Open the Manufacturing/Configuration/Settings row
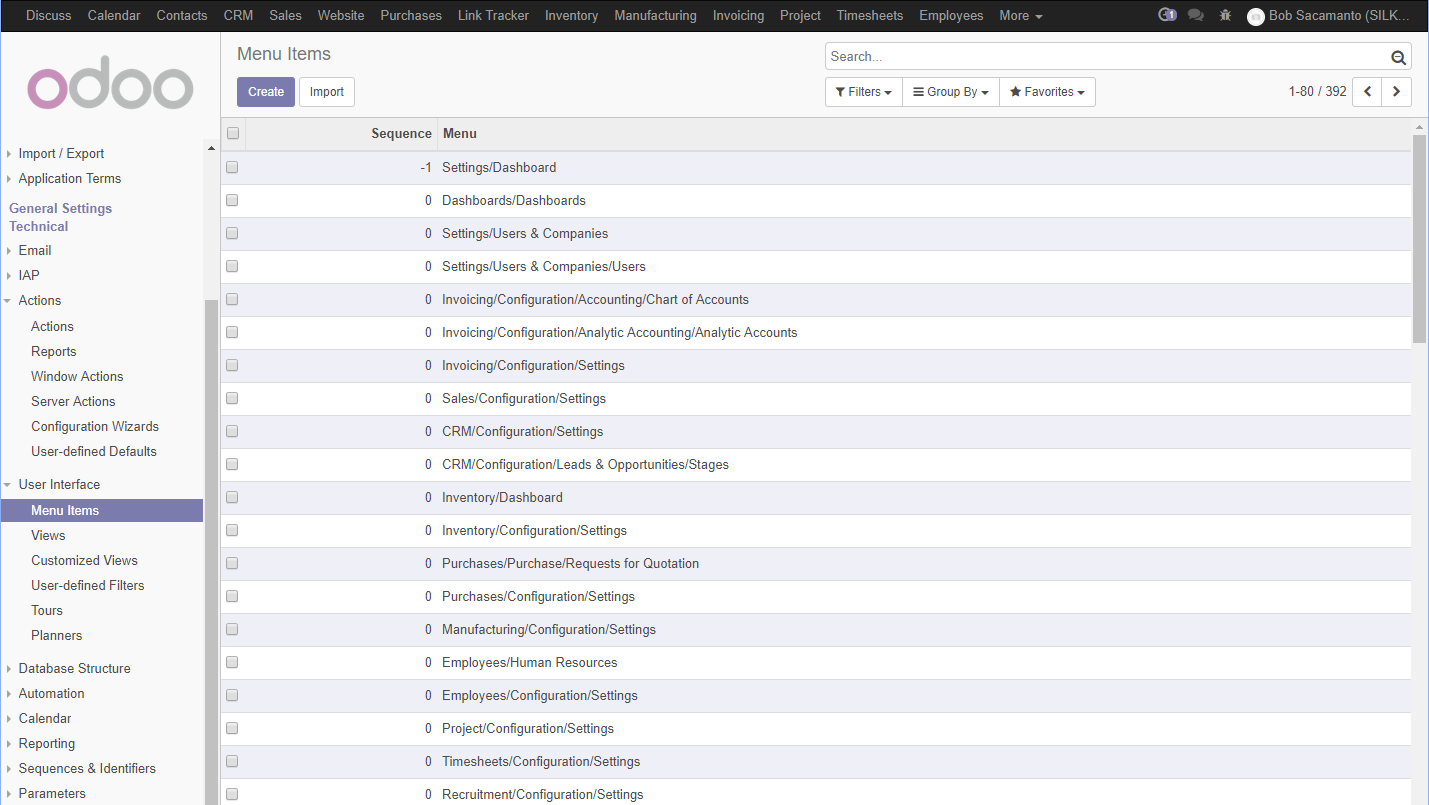1429x805 pixels. (x=816, y=629)
